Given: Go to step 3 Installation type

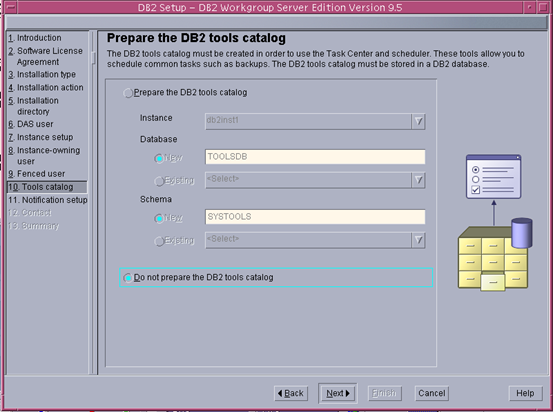Looking at the screenshot, I should [x=42, y=74].
